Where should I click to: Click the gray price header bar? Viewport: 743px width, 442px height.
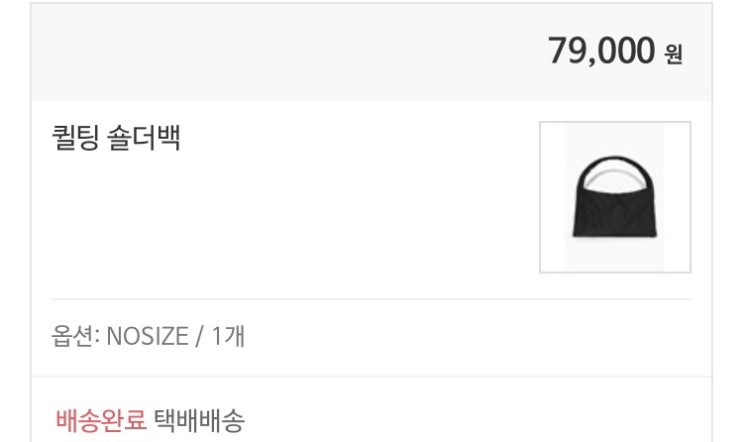point(372,52)
